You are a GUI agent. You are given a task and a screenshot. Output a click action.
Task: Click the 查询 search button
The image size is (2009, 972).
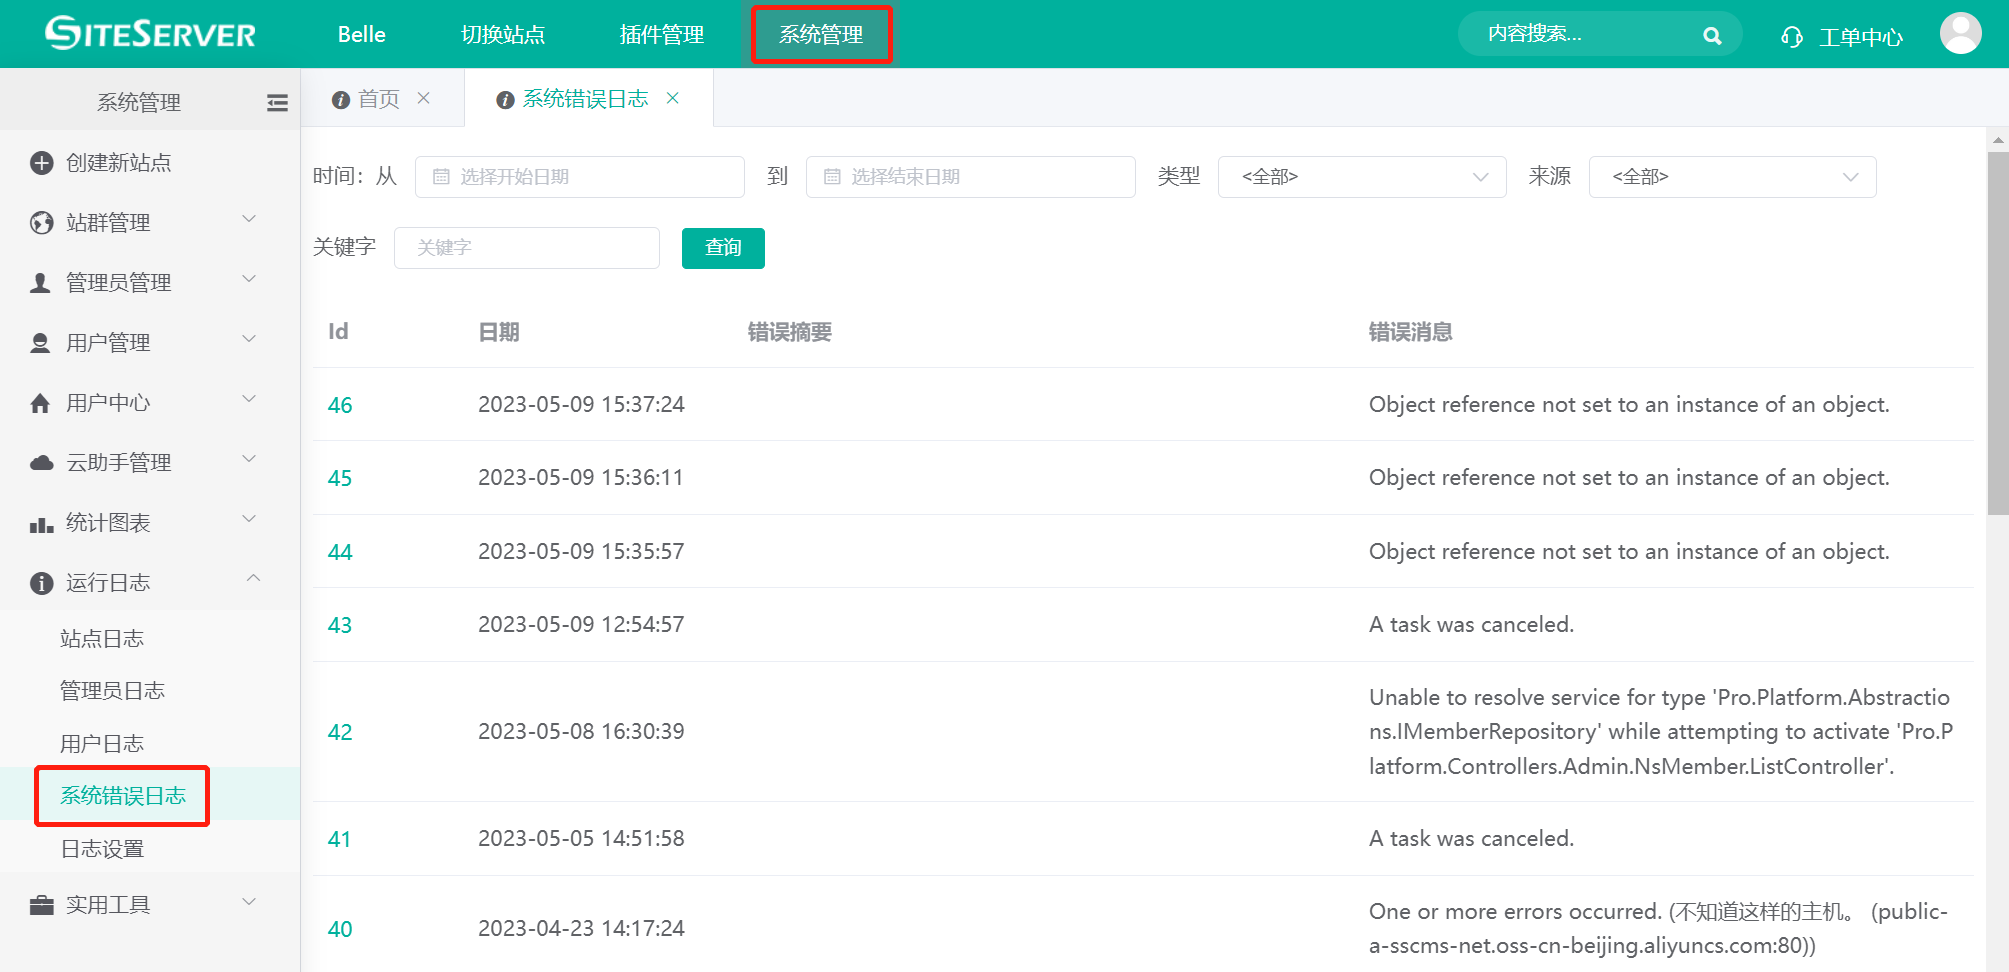[722, 248]
